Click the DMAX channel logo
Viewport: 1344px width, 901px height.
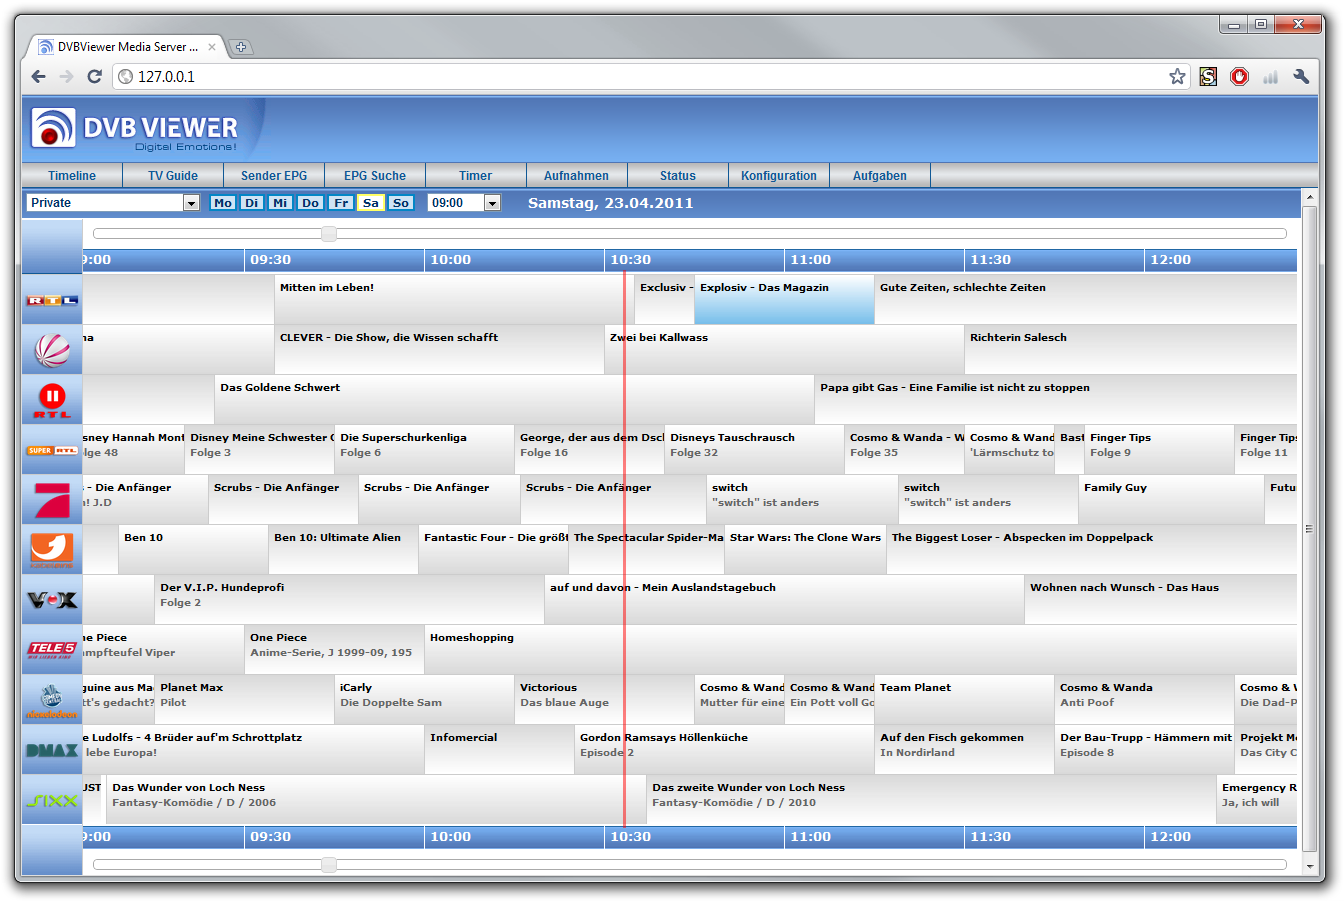(x=52, y=750)
